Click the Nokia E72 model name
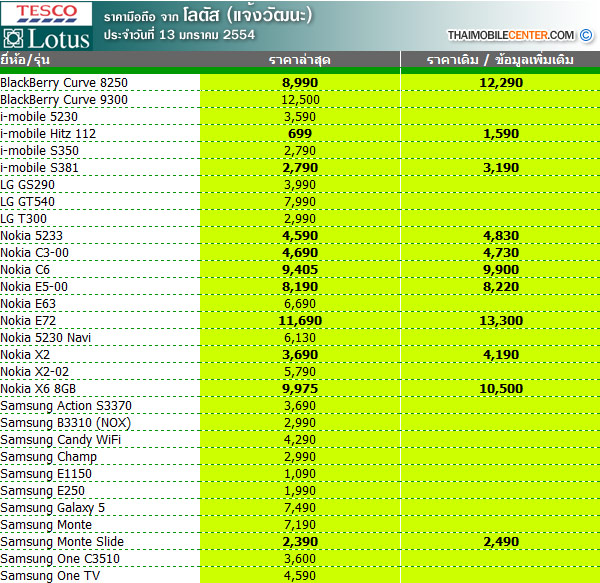Image resolution: width=600 pixels, height=583 pixels. pyautogui.click(x=28, y=321)
